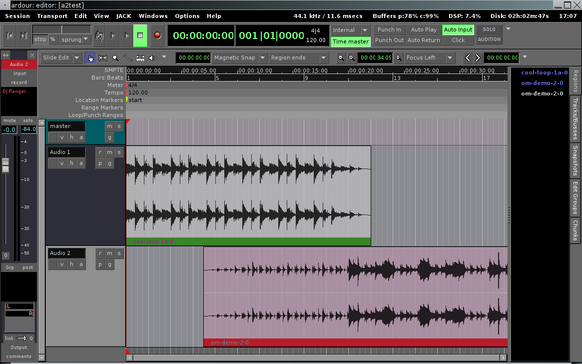Click the mixer strip Input button
Viewport: 582px width, 364px height.
point(19,73)
